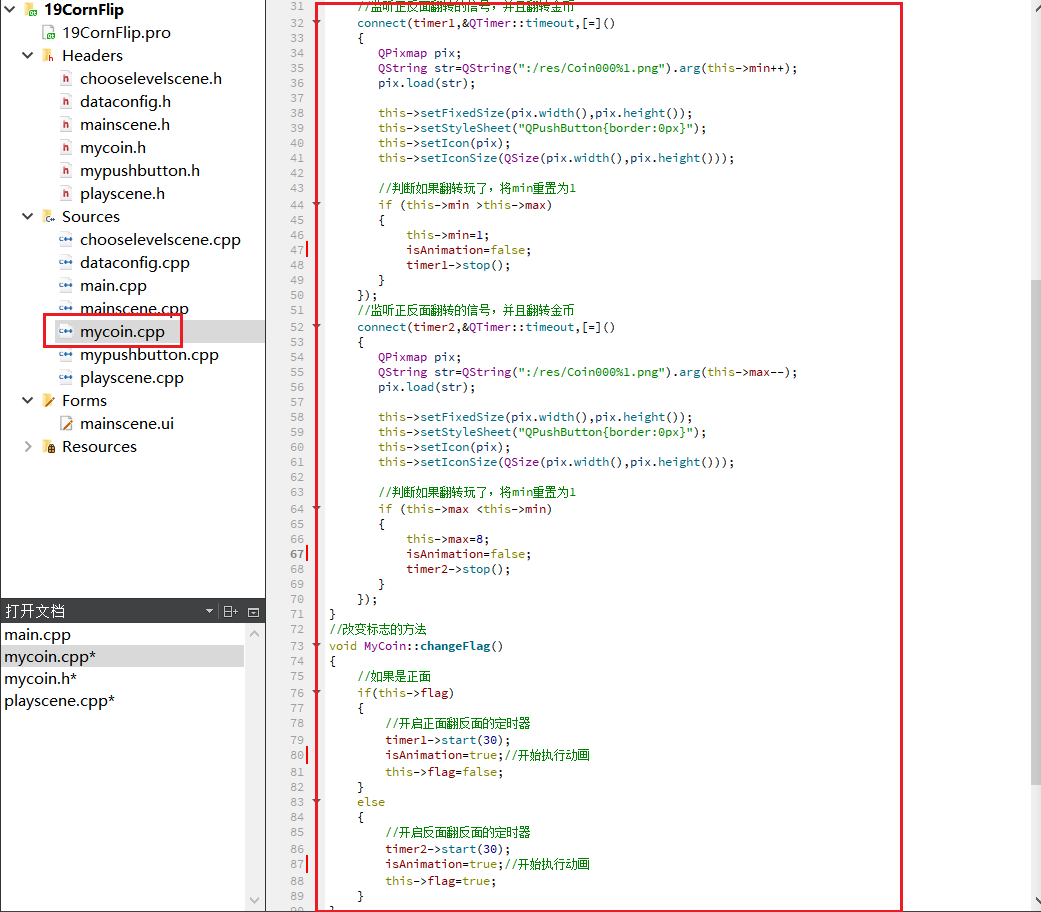The image size is (1041, 912).
Task: Open chooselevelscene.cpp source
Action: click(x=160, y=240)
